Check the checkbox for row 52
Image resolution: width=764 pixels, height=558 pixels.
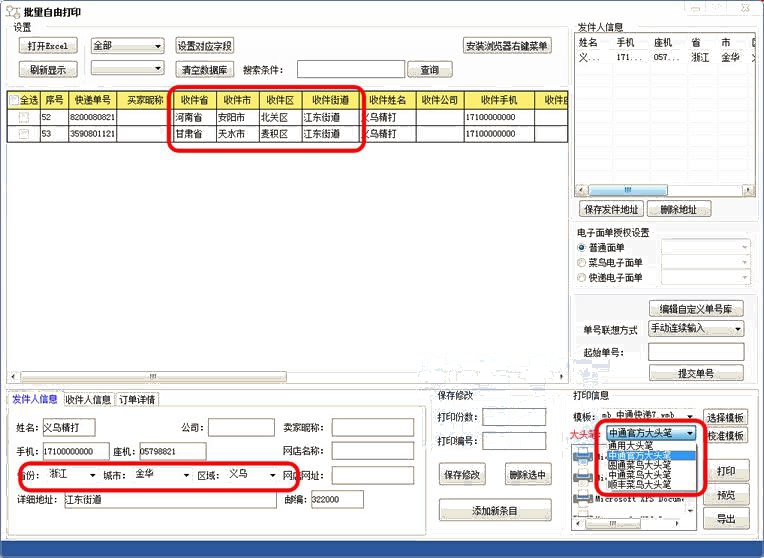pyautogui.click(x=24, y=117)
